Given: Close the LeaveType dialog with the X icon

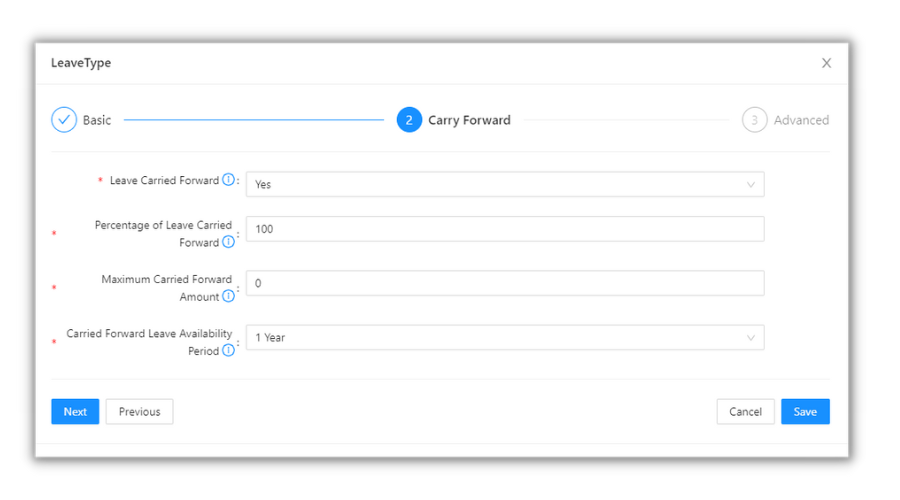Looking at the screenshot, I should point(826,63).
